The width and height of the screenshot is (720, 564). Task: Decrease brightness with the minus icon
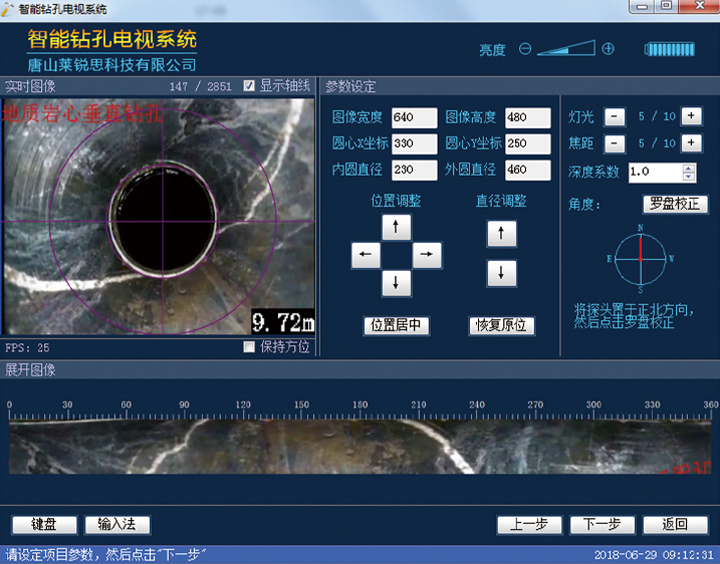(525, 49)
